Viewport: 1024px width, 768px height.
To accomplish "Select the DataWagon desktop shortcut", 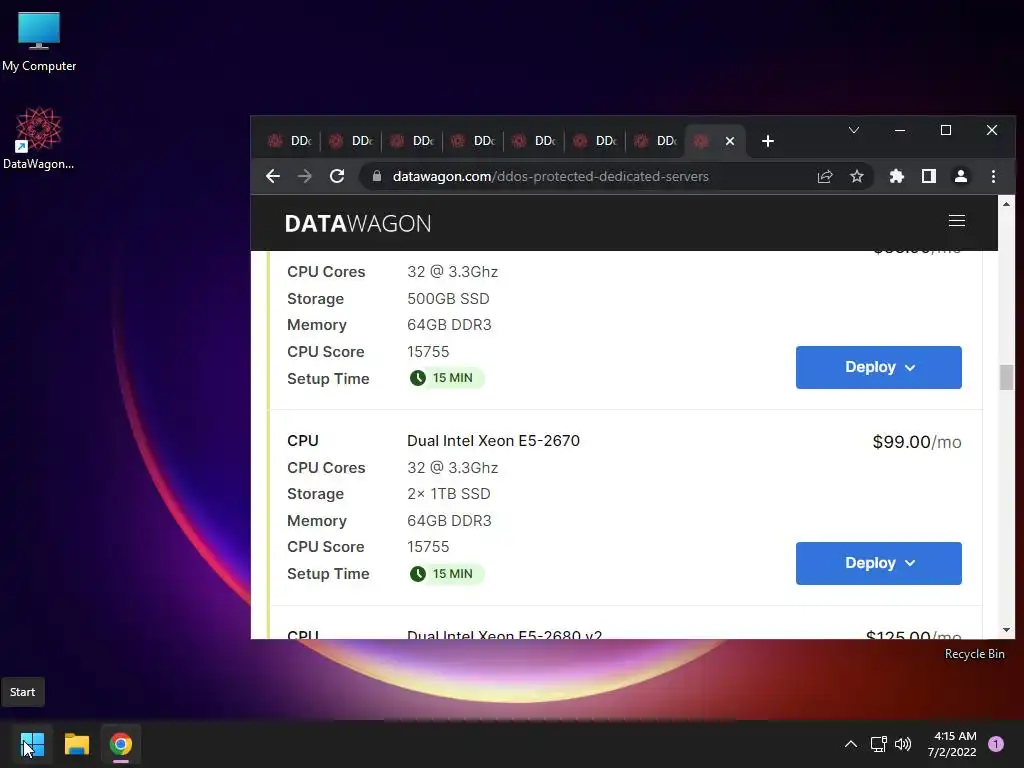I will tap(39, 138).
